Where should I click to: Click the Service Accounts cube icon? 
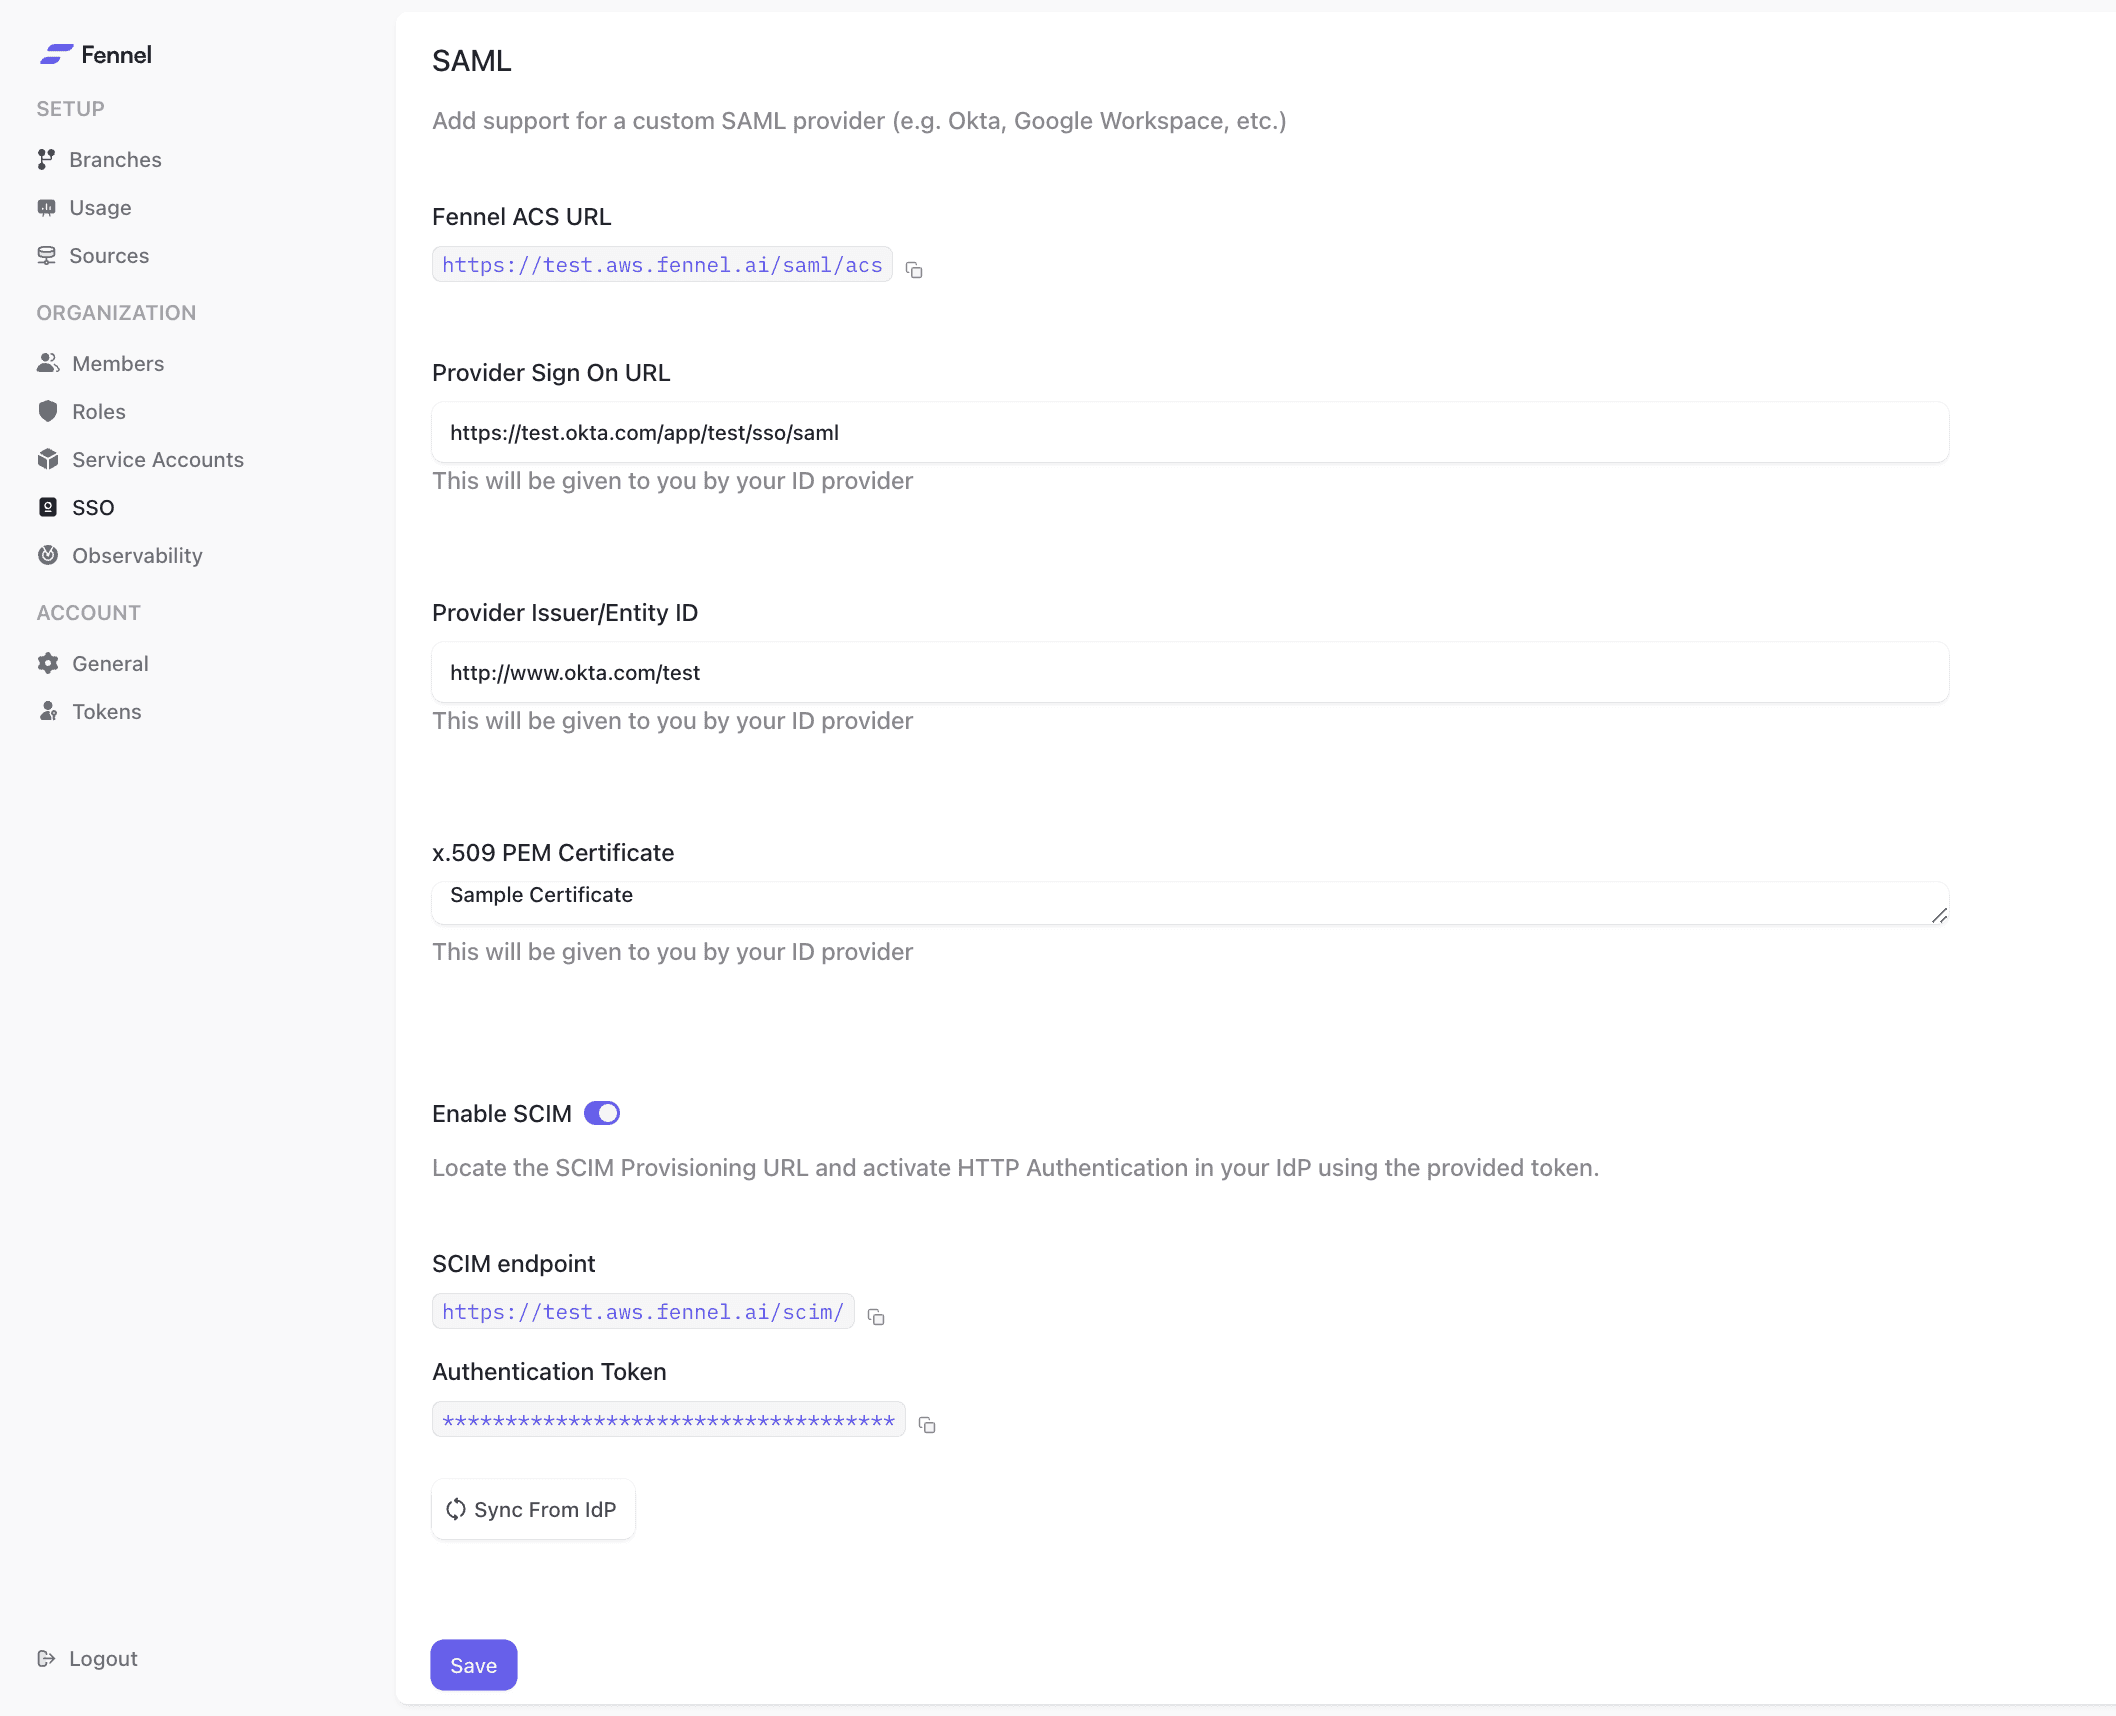47,459
